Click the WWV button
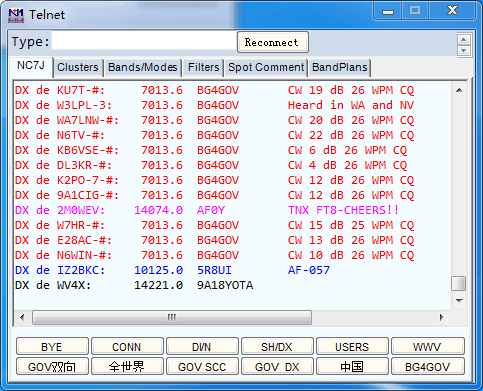The image size is (483, 391). pyautogui.click(x=428, y=347)
